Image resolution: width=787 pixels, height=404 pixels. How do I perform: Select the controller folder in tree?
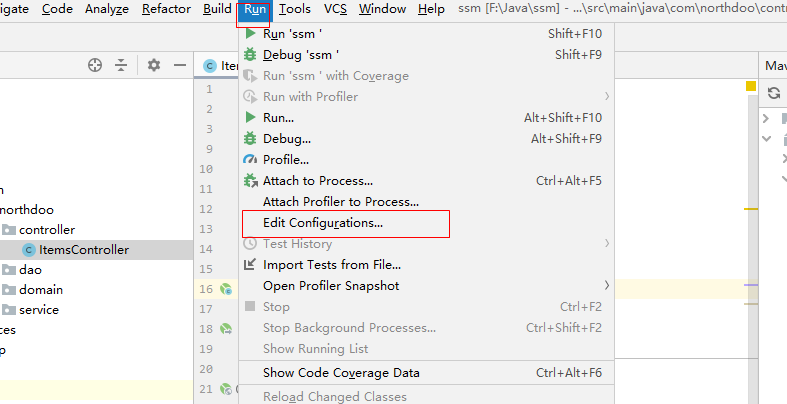(x=47, y=229)
